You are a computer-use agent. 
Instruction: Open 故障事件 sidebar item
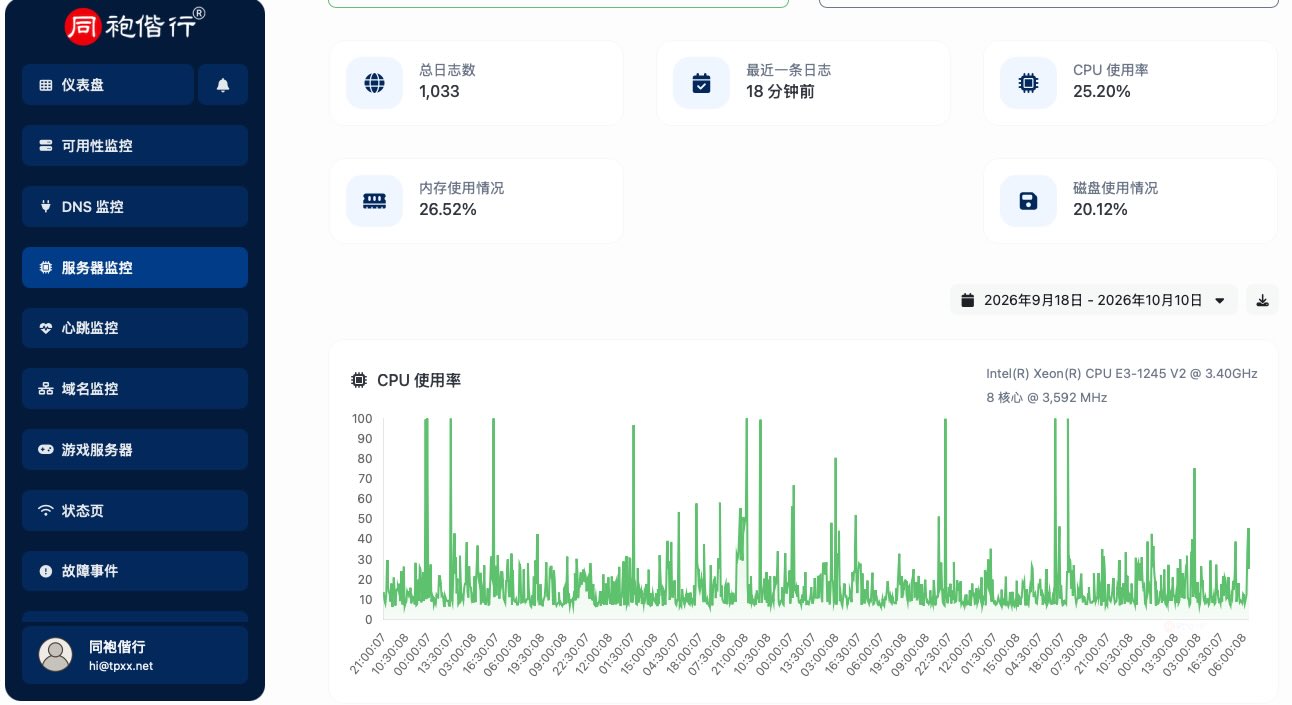(x=135, y=571)
